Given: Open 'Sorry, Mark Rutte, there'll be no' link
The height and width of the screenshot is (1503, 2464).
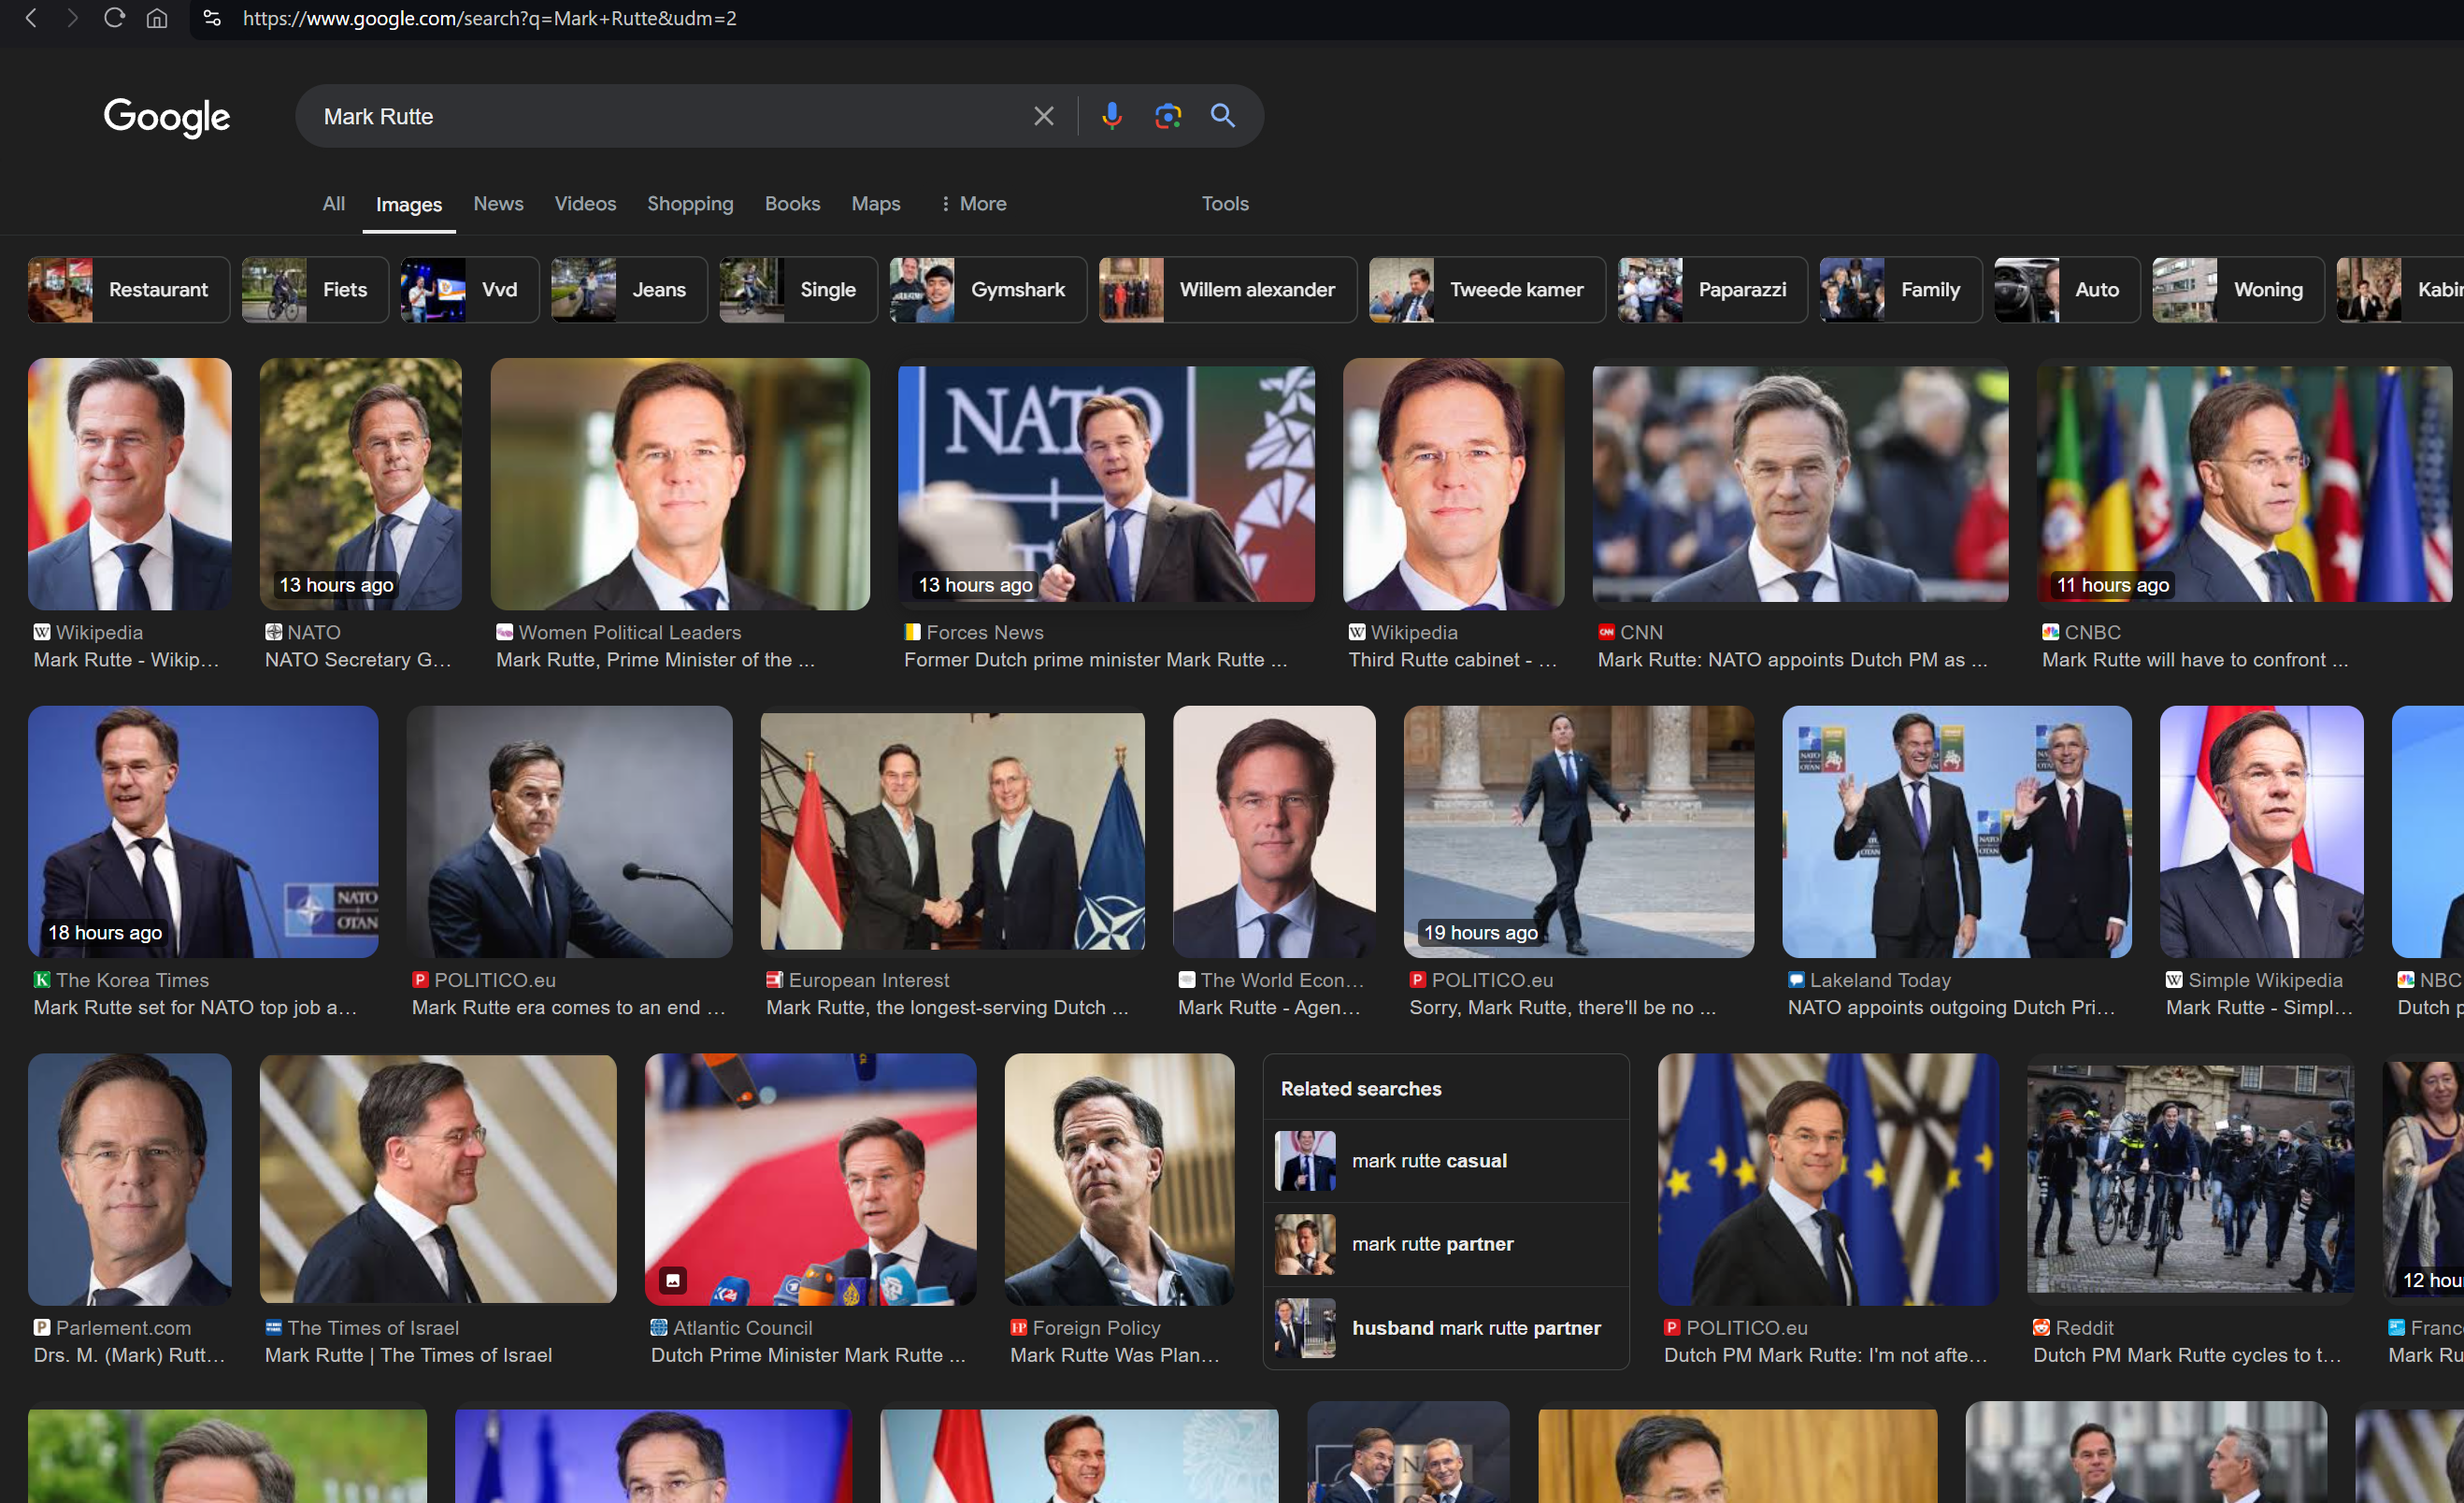Looking at the screenshot, I should (x=1562, y=1008).
